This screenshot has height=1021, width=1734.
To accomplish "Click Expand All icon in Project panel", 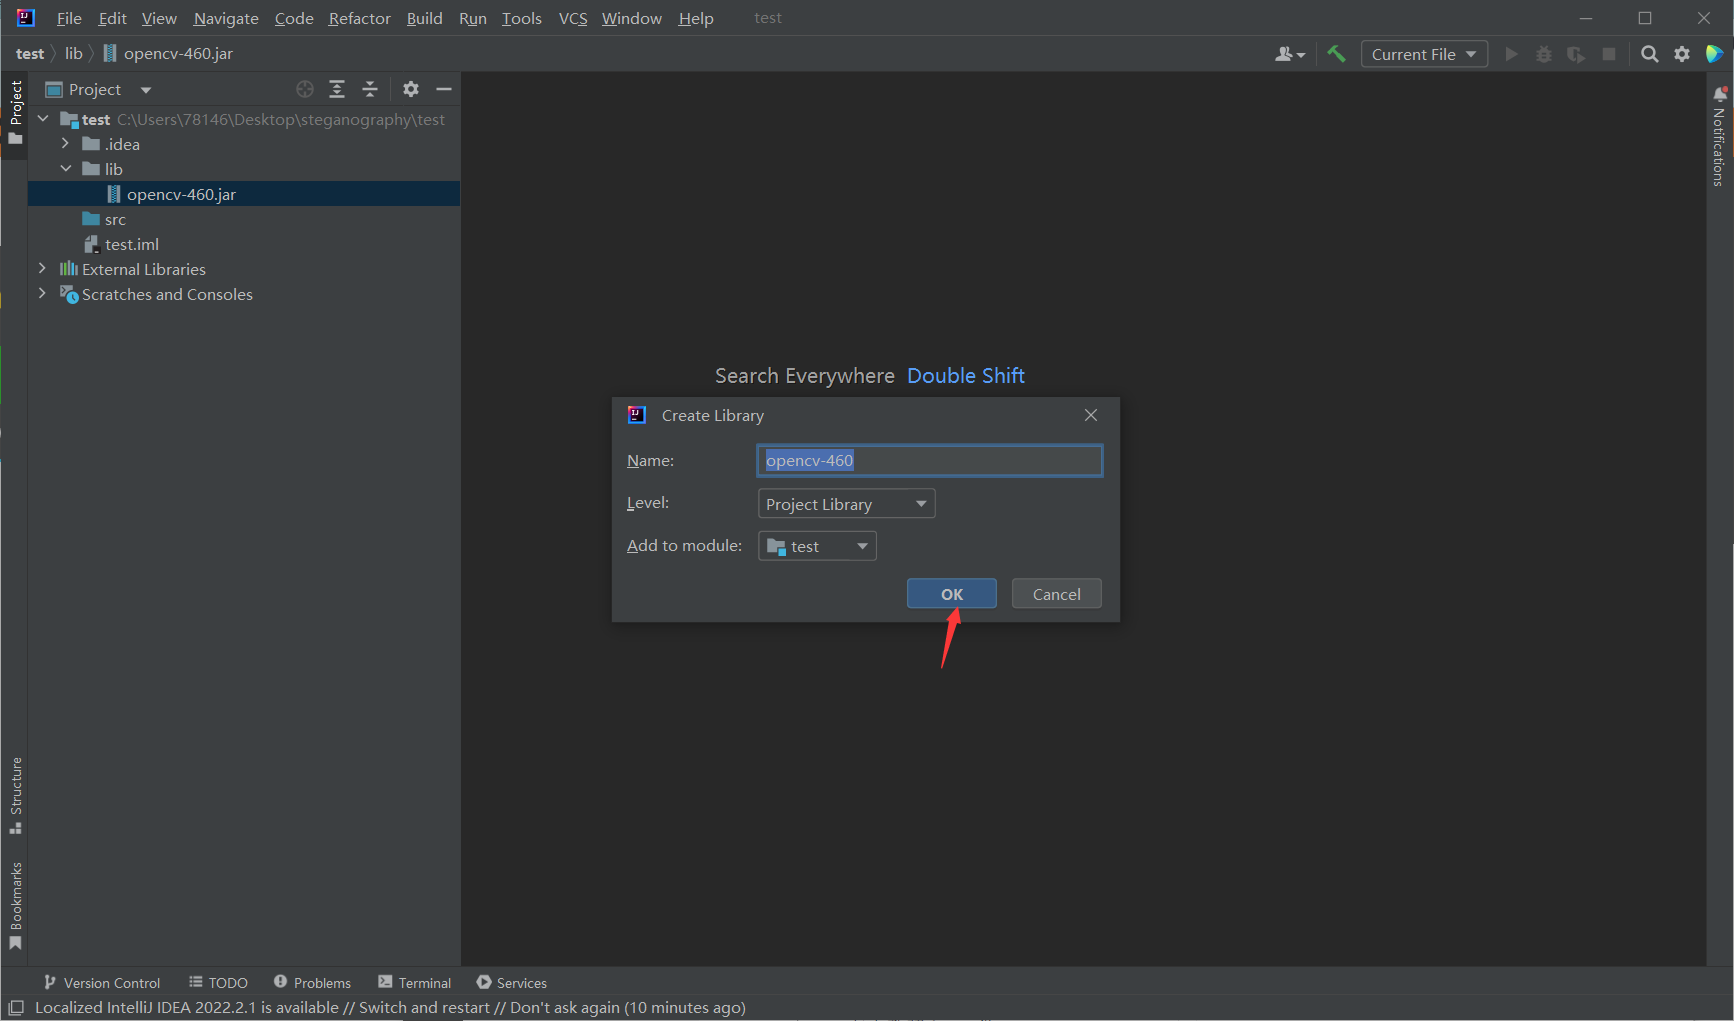I will (x=337, y=89).
